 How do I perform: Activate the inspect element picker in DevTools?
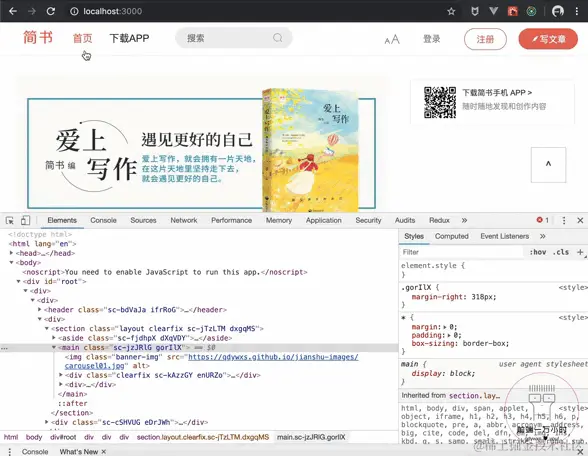pos(10,220)
